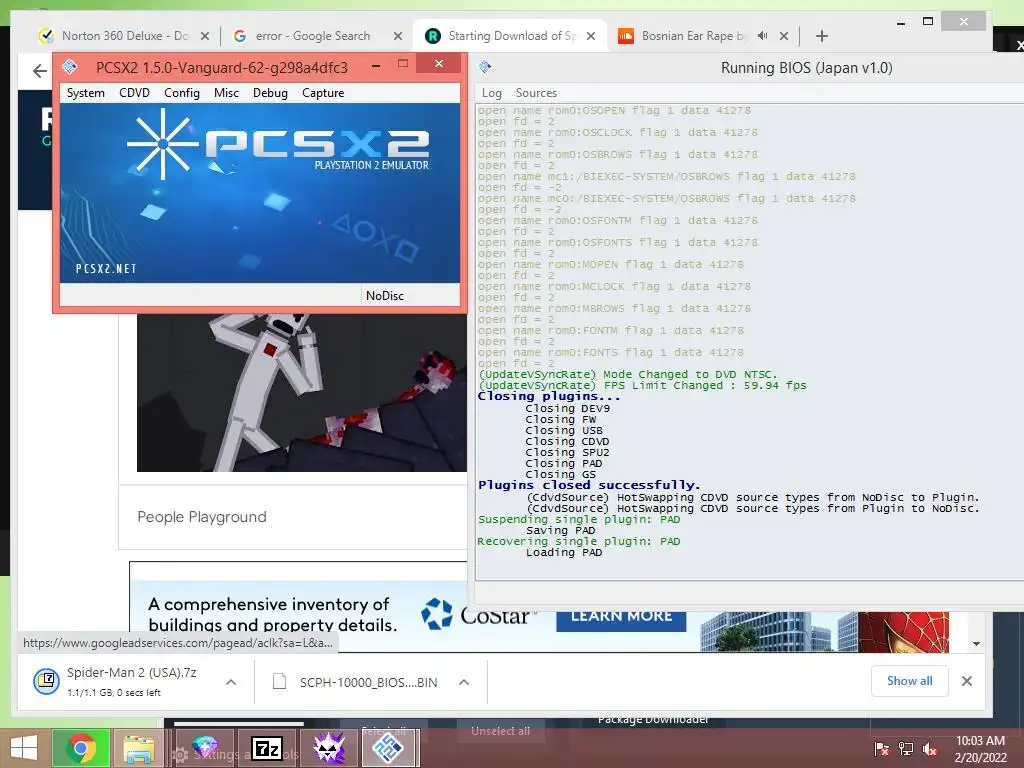Click the Norton tab favicon
The height and width of the screenshot is (768, 1024).
point(46,36)
